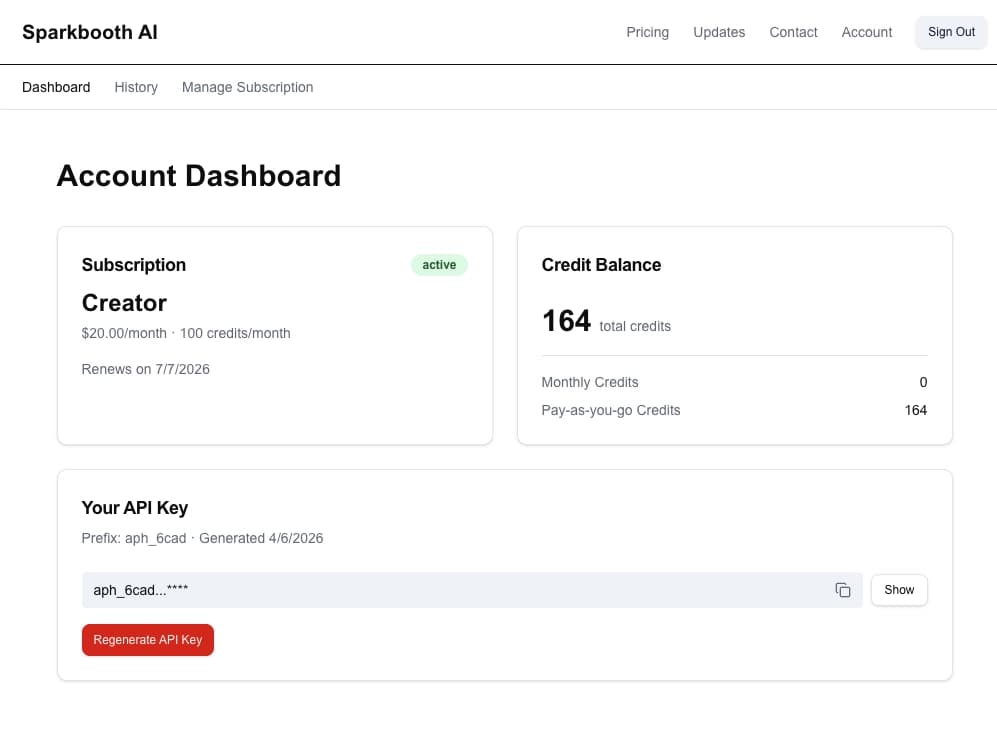Image resolution: width=997 pixels, height=738 pixels.
Task: Open the Manage Subscription tab
Action: point(247,87)
